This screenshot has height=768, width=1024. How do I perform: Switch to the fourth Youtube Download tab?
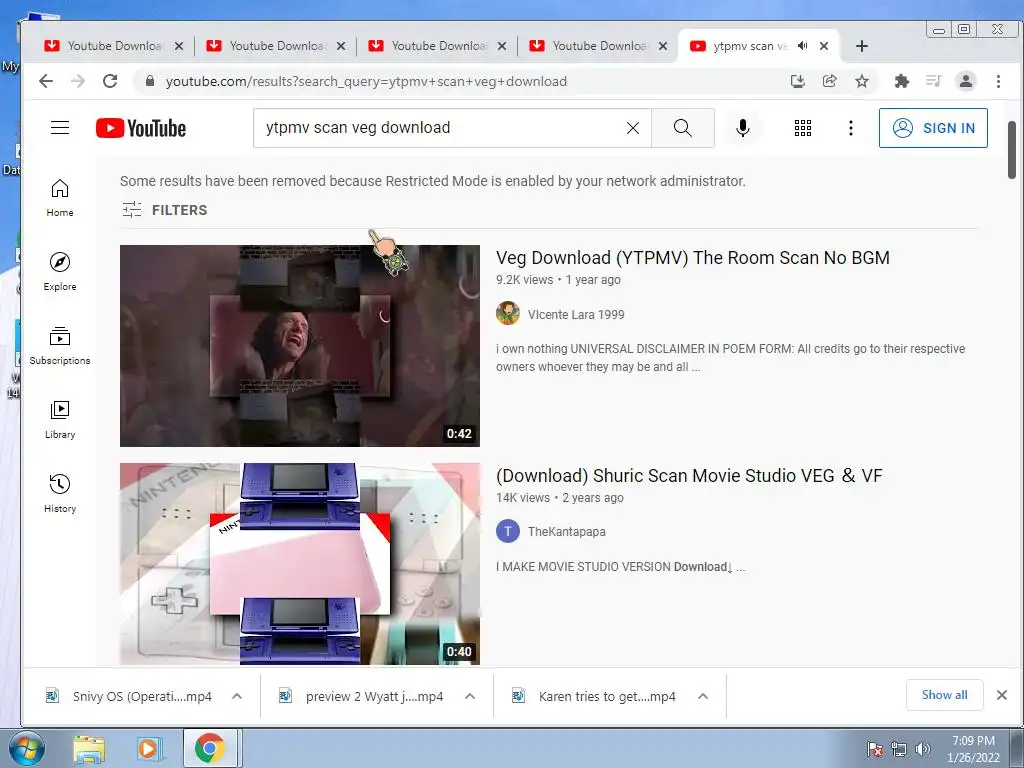596,46
